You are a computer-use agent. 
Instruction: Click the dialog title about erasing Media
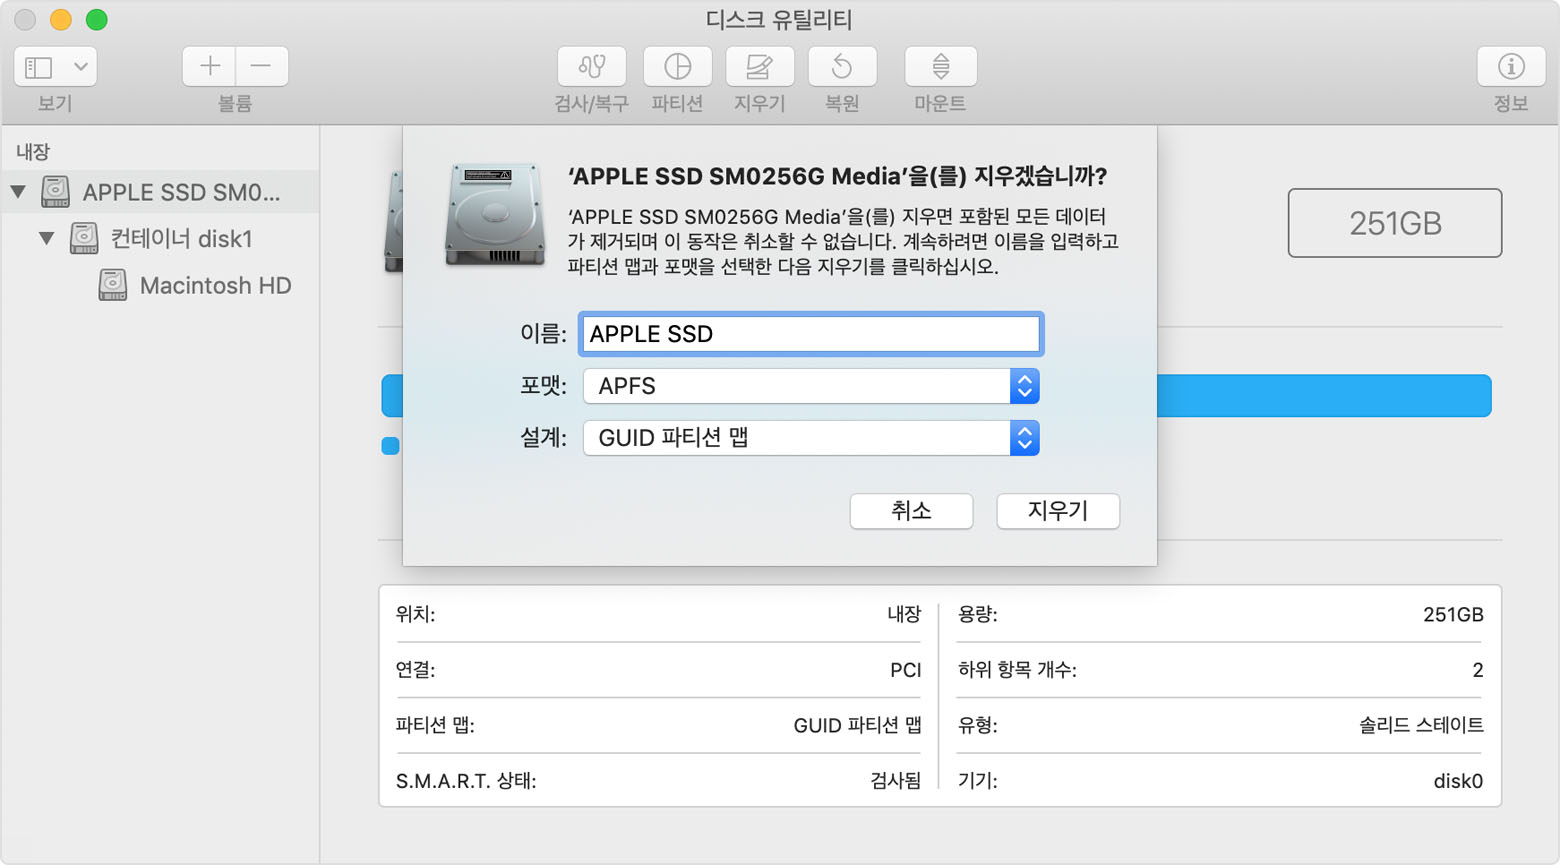tap(838, 176)
